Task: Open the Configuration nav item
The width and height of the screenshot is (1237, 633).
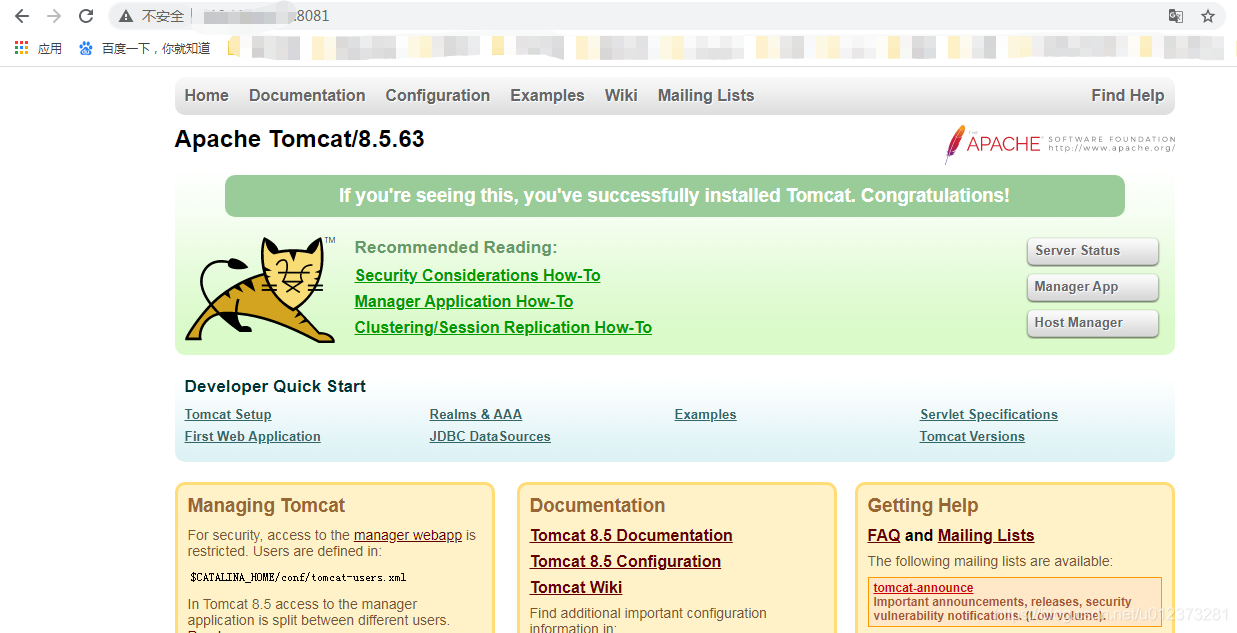Action: [438, 96]
